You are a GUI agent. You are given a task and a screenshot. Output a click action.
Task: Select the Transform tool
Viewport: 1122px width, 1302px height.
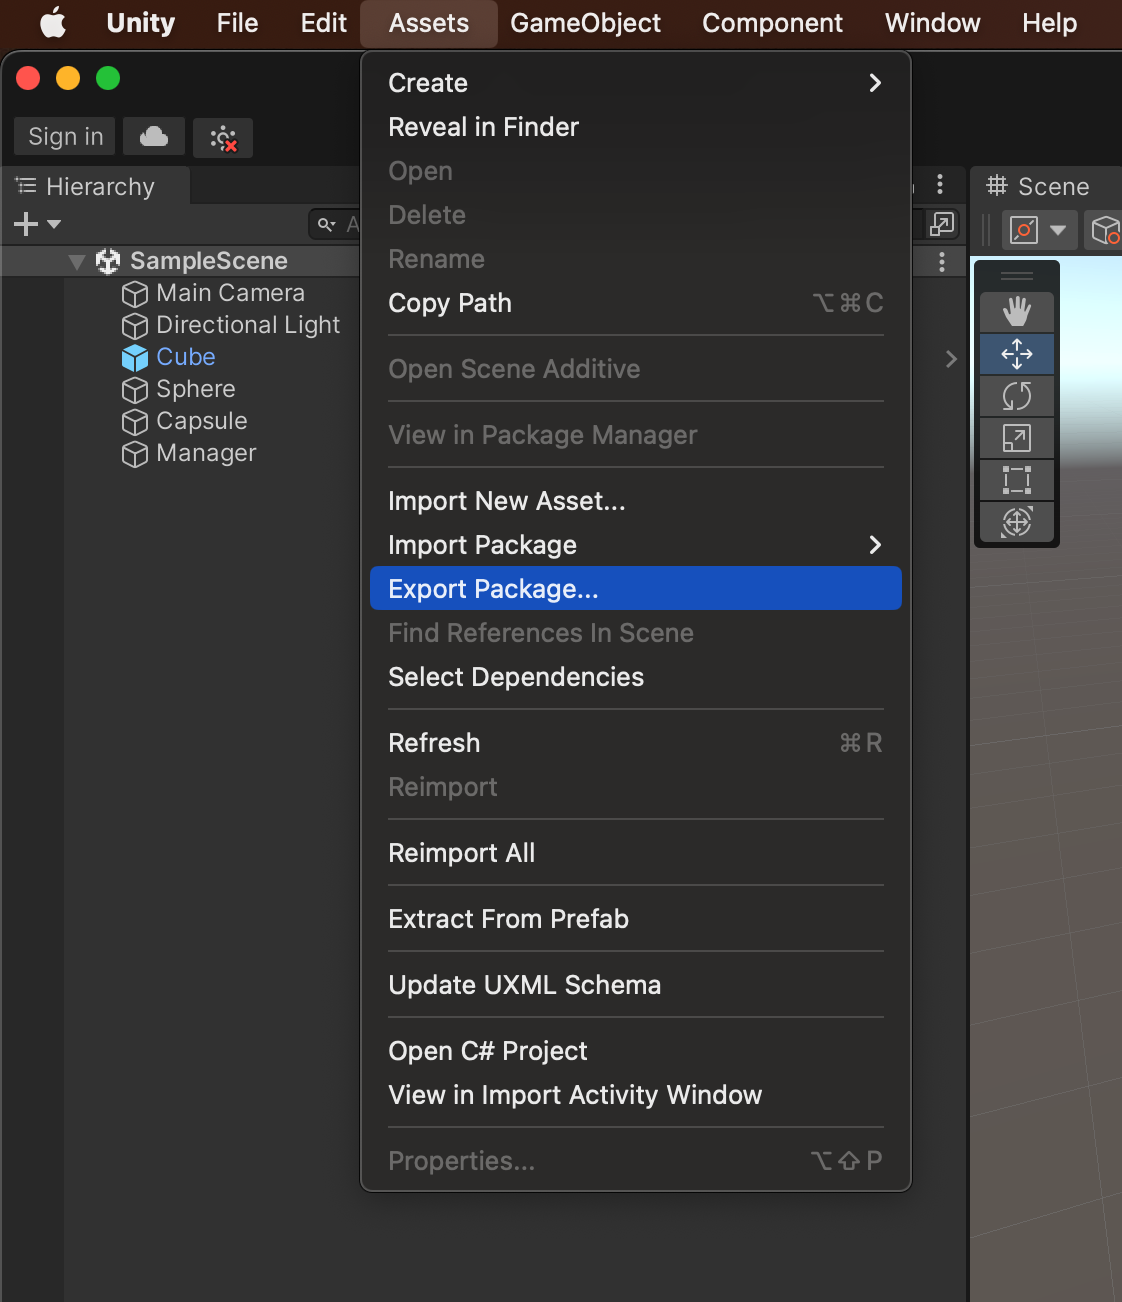[x=1017, y=521]
